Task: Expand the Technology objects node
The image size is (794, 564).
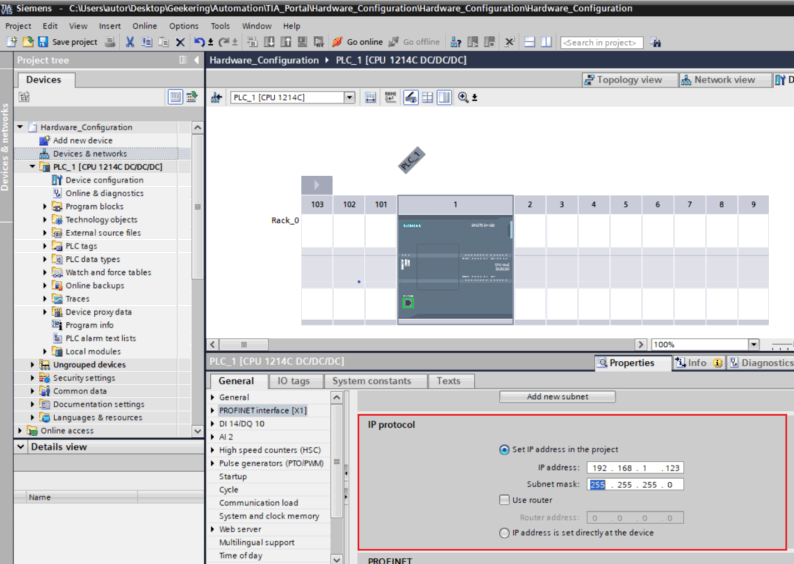Action: [45, 220]
